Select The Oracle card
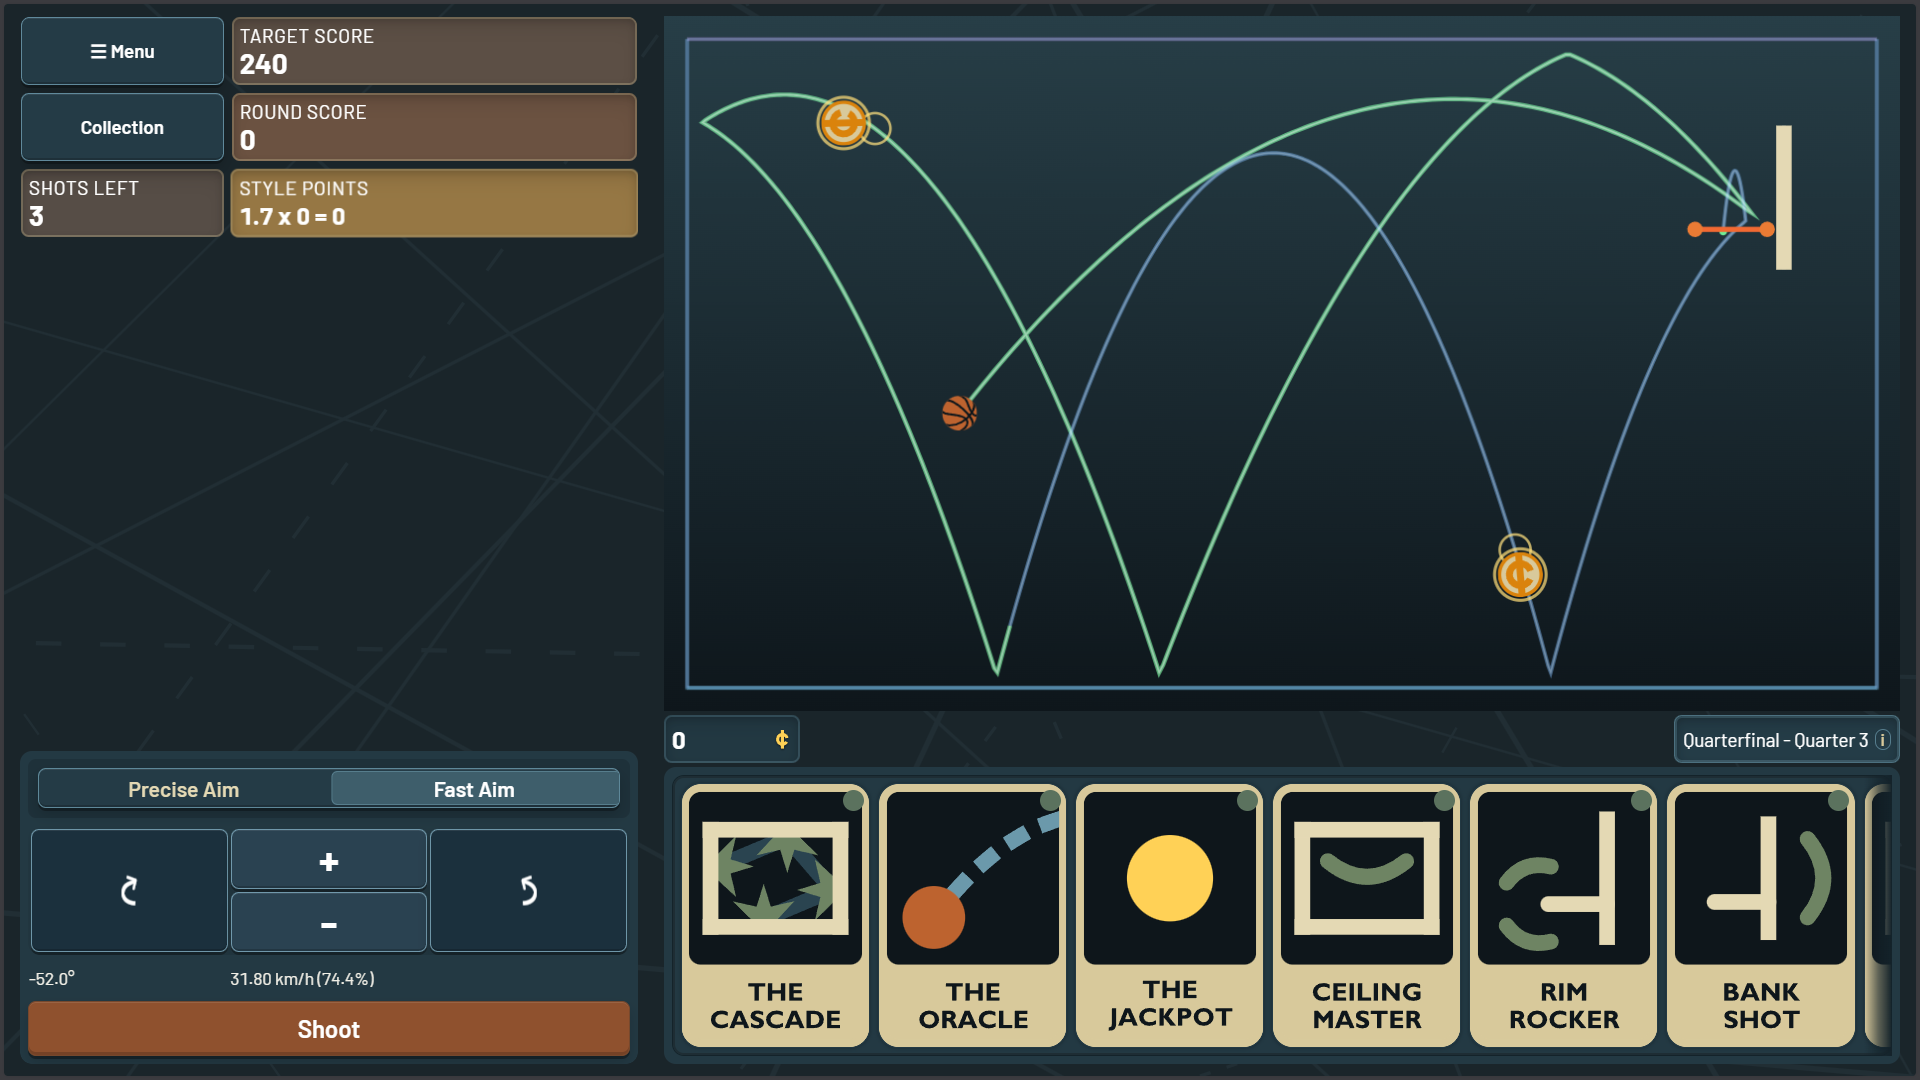1920x1080 pixels. pyautogui.click(x=972, y=915)
